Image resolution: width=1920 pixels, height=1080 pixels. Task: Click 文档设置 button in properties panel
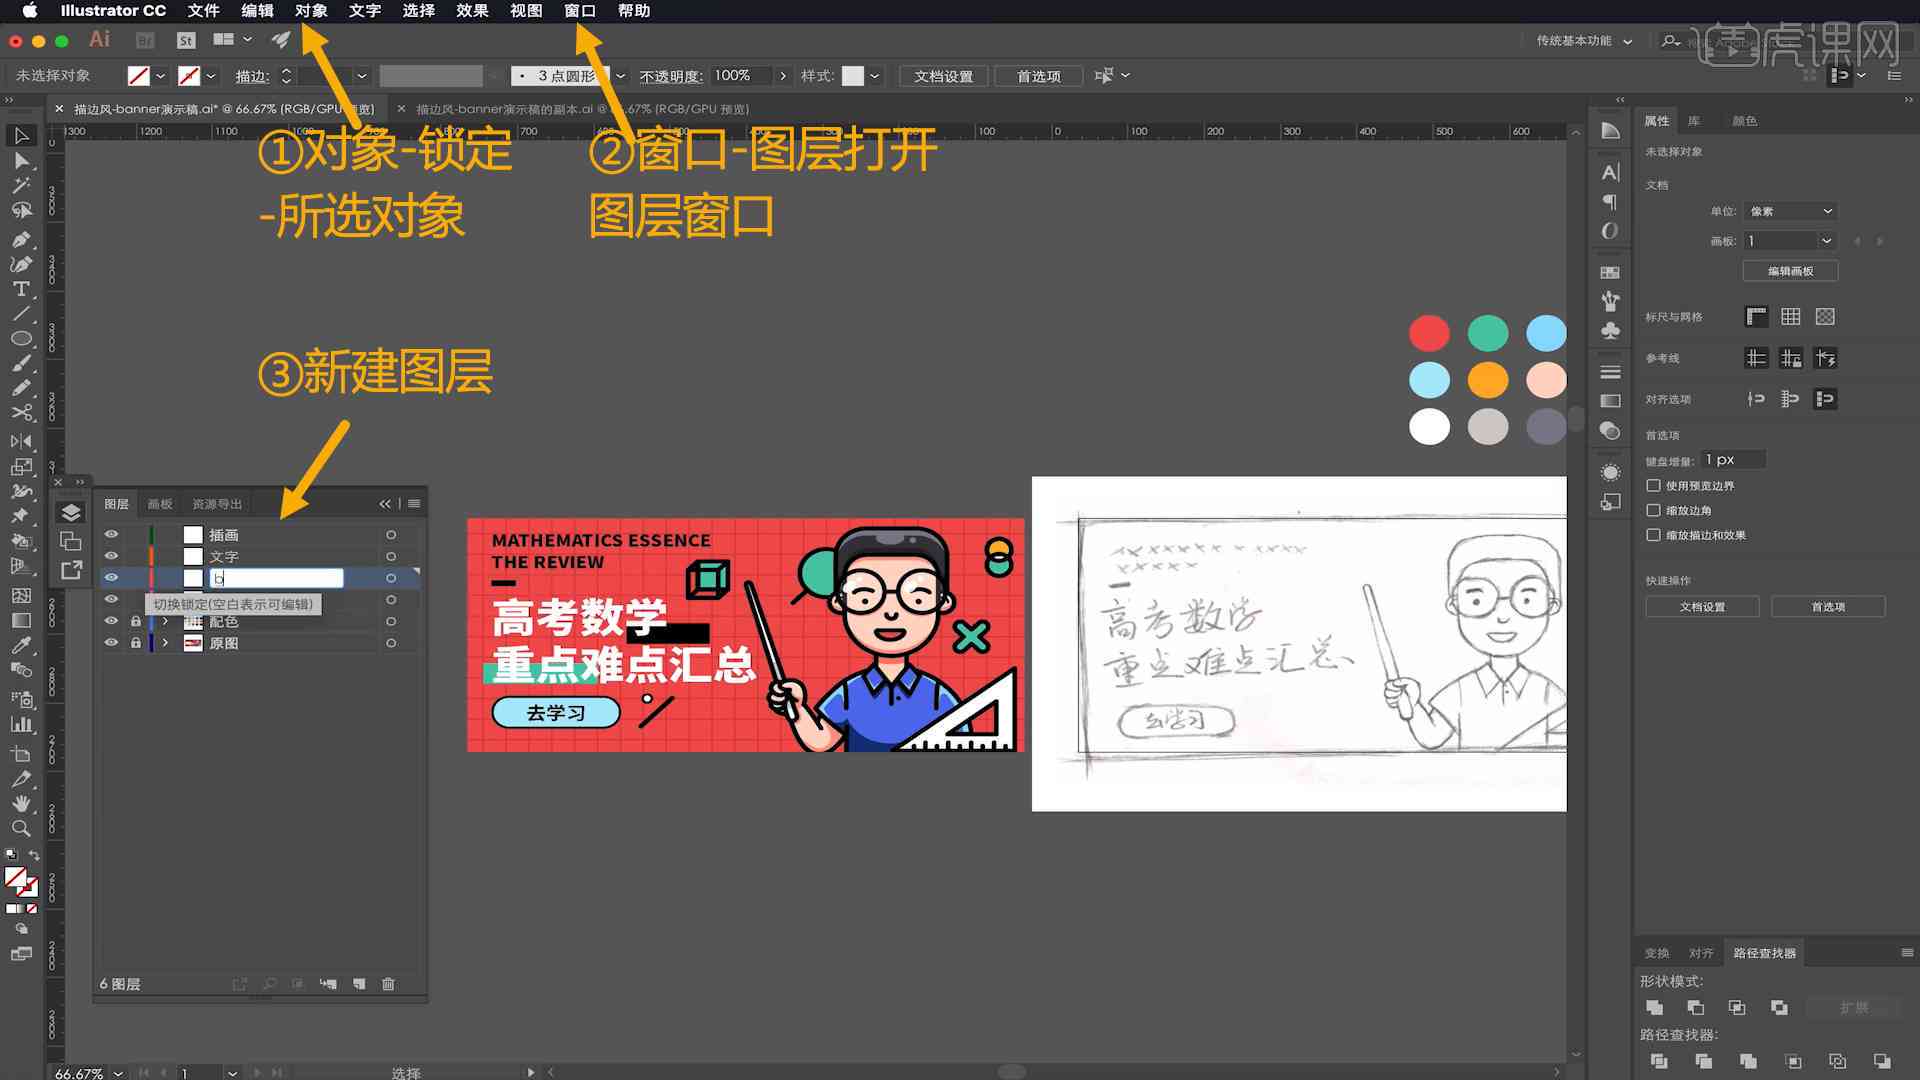tap(1702, 607)
